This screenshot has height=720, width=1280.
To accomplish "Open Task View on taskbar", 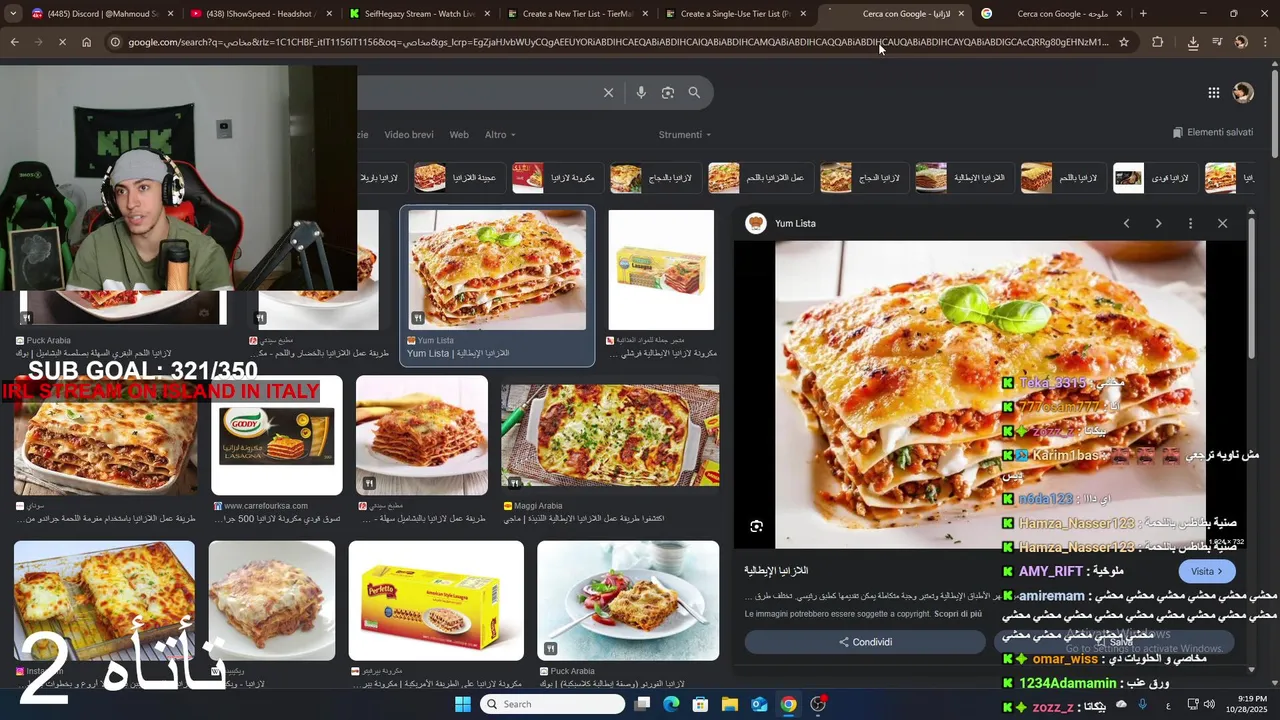I will 642,704.
